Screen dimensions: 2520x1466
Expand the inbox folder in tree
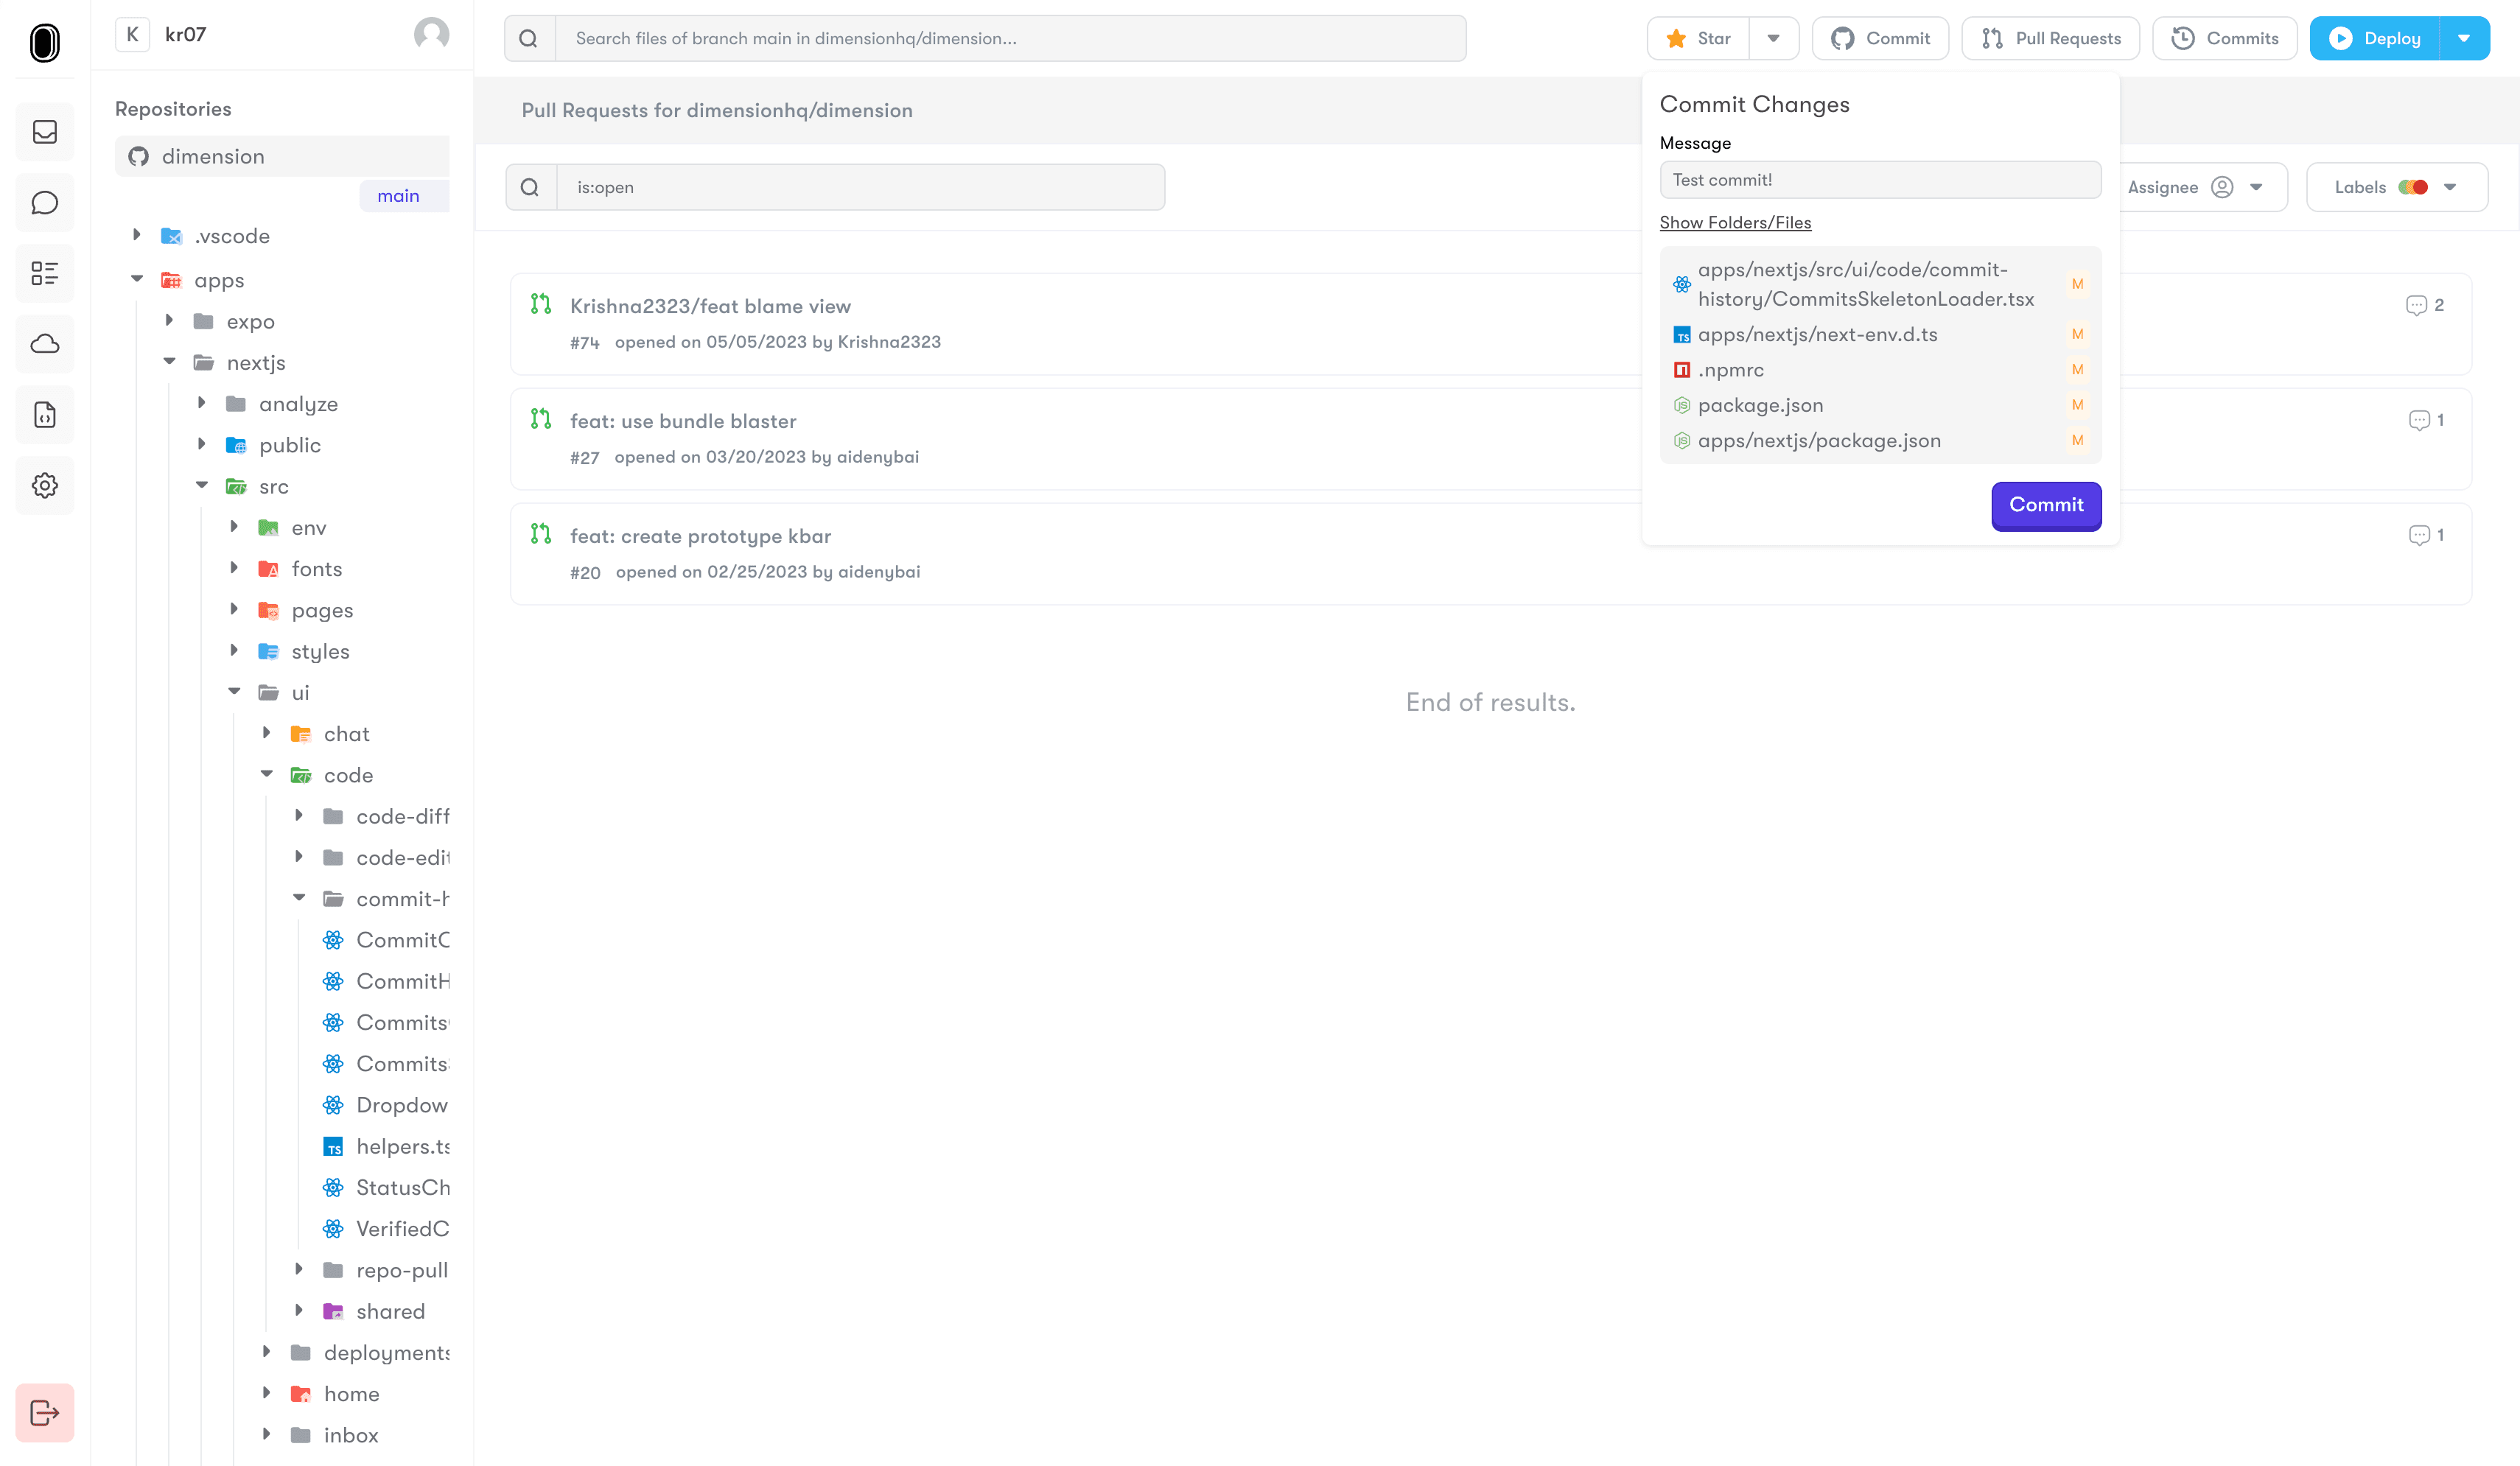pyautogui.click(x=266, y=1434)
